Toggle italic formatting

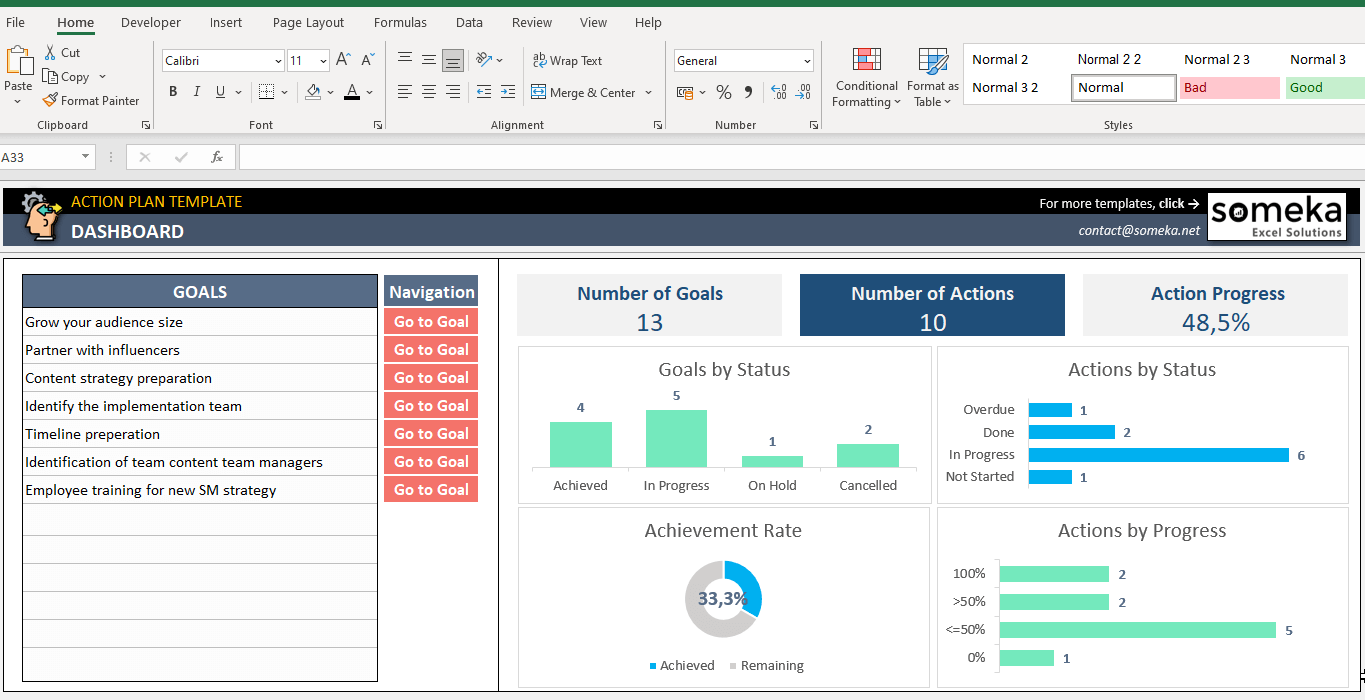(195, 91)
